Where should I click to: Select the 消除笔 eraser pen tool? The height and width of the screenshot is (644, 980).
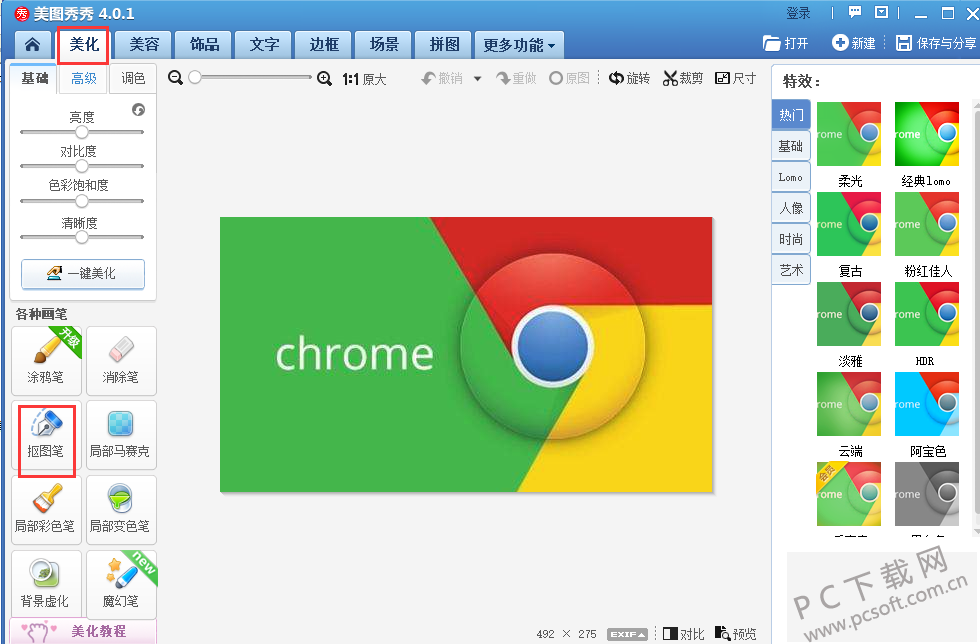121,361
